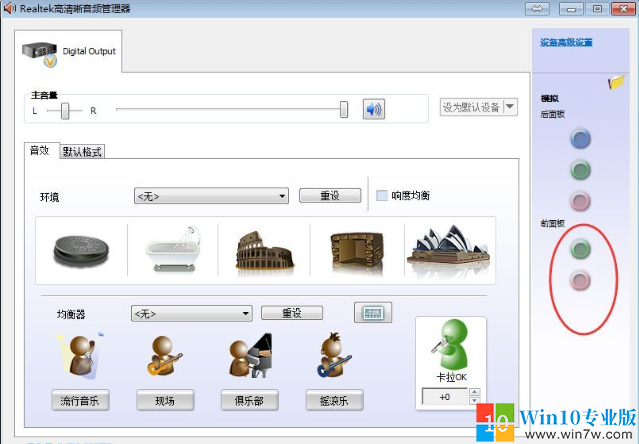Click the green front panel jack
This screenshot has width=639, height=444.
(x=580, y=249)
